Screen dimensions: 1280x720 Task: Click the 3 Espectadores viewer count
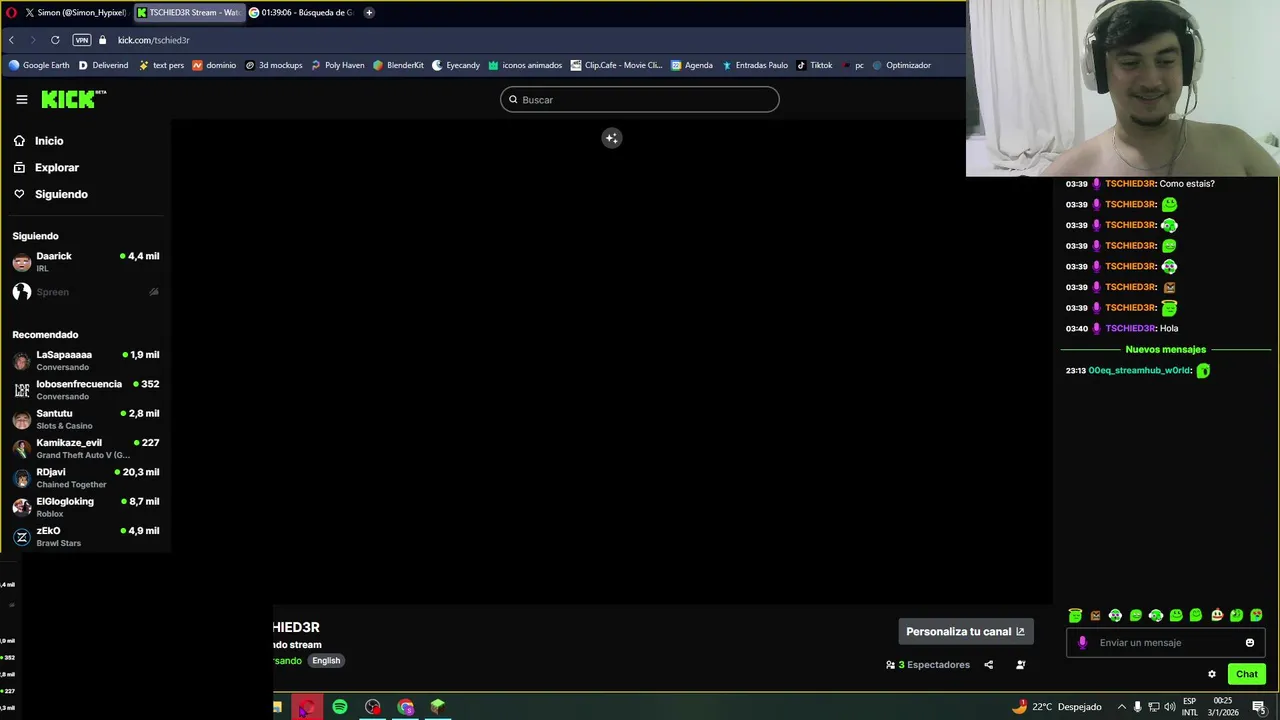(928, 664)
